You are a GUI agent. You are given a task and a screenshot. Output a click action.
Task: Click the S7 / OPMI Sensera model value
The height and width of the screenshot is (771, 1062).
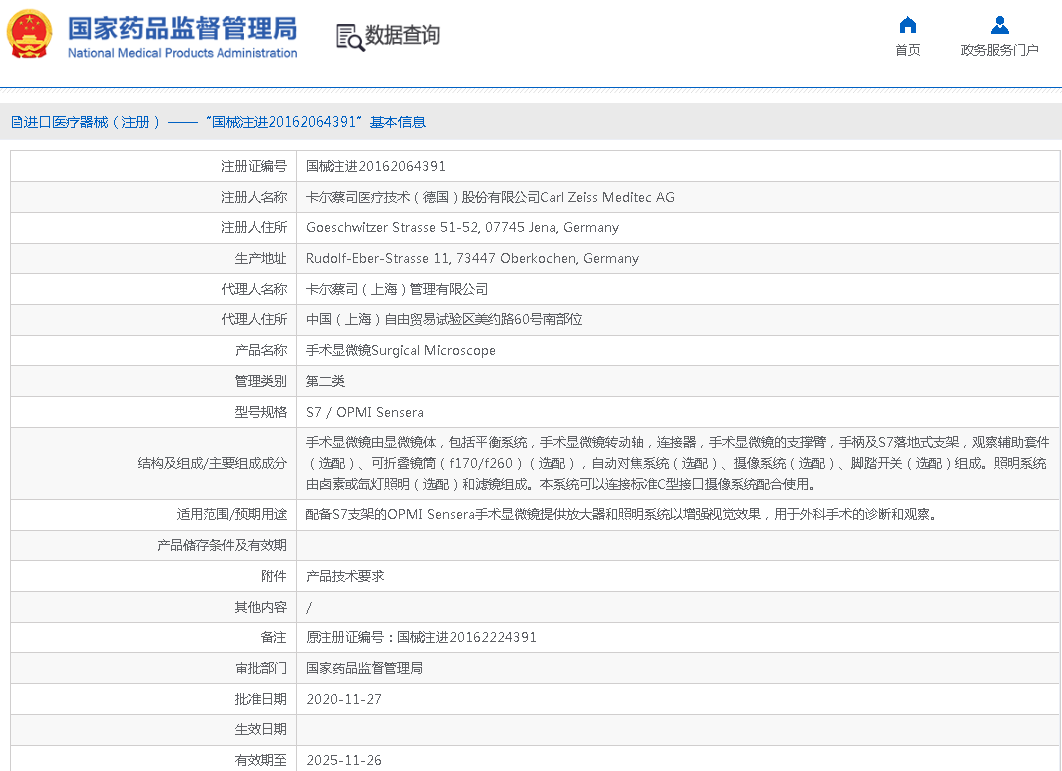point(364,412)
